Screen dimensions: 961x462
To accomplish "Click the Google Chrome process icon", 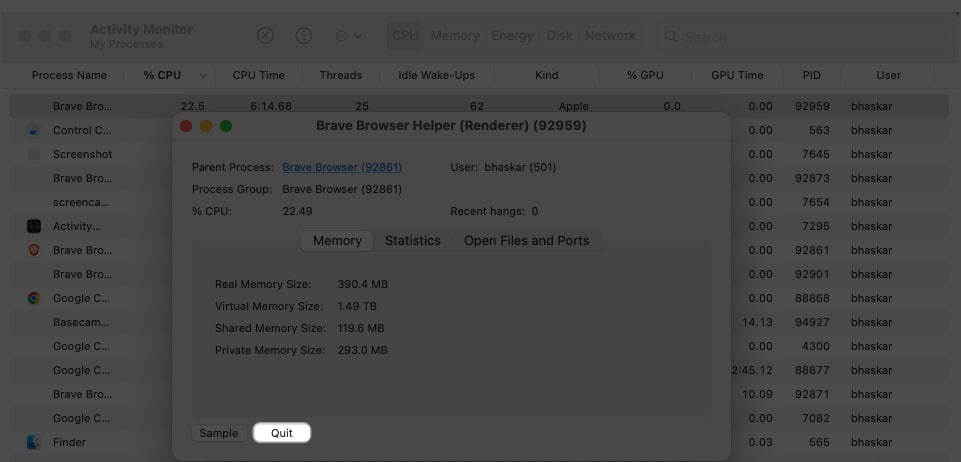I will point(34,298).
